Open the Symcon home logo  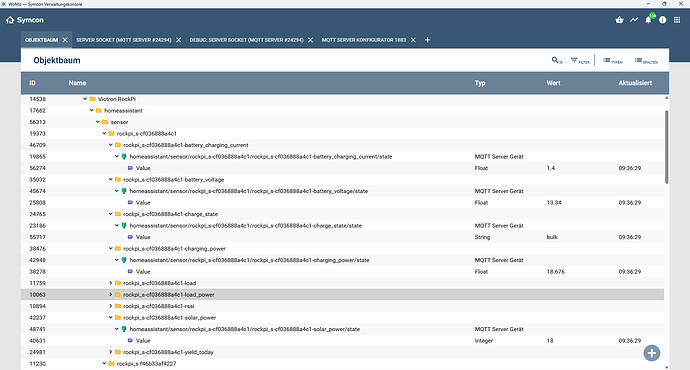(x=24, y=20)
